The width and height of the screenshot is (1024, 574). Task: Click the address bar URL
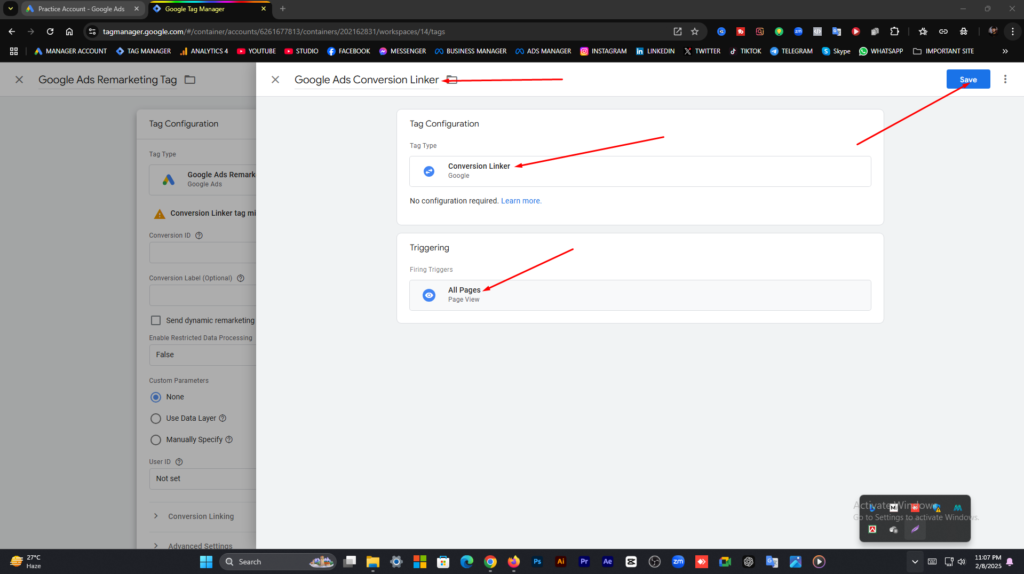point(274,31)
